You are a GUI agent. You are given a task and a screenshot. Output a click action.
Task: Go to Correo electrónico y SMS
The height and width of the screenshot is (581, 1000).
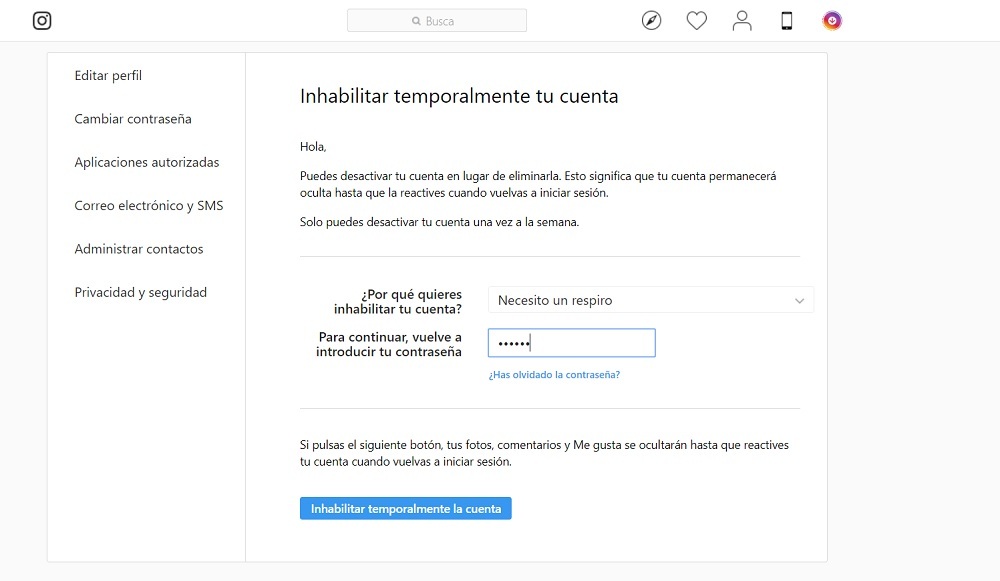pyautogui.click(x=149, y=205)
